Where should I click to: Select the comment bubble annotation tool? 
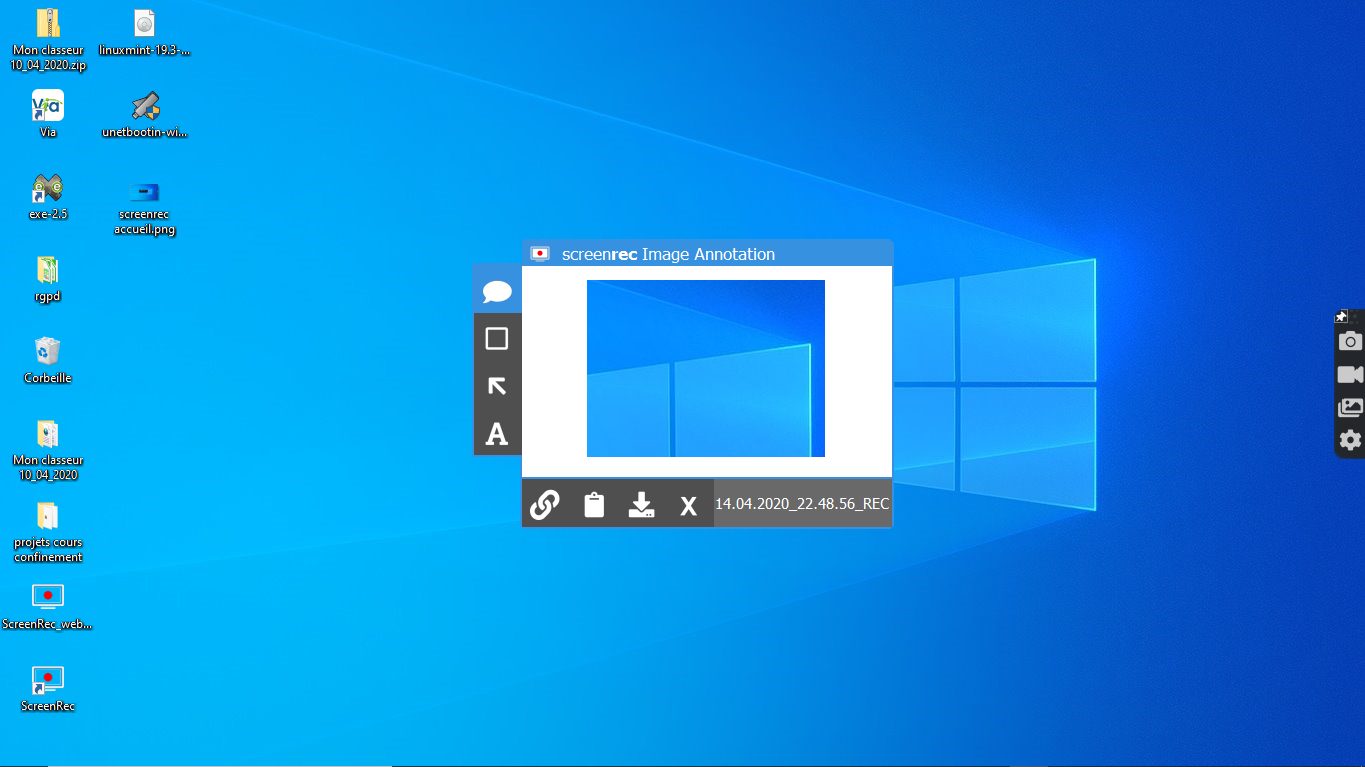pyautogui.click(x=497, y=291)
